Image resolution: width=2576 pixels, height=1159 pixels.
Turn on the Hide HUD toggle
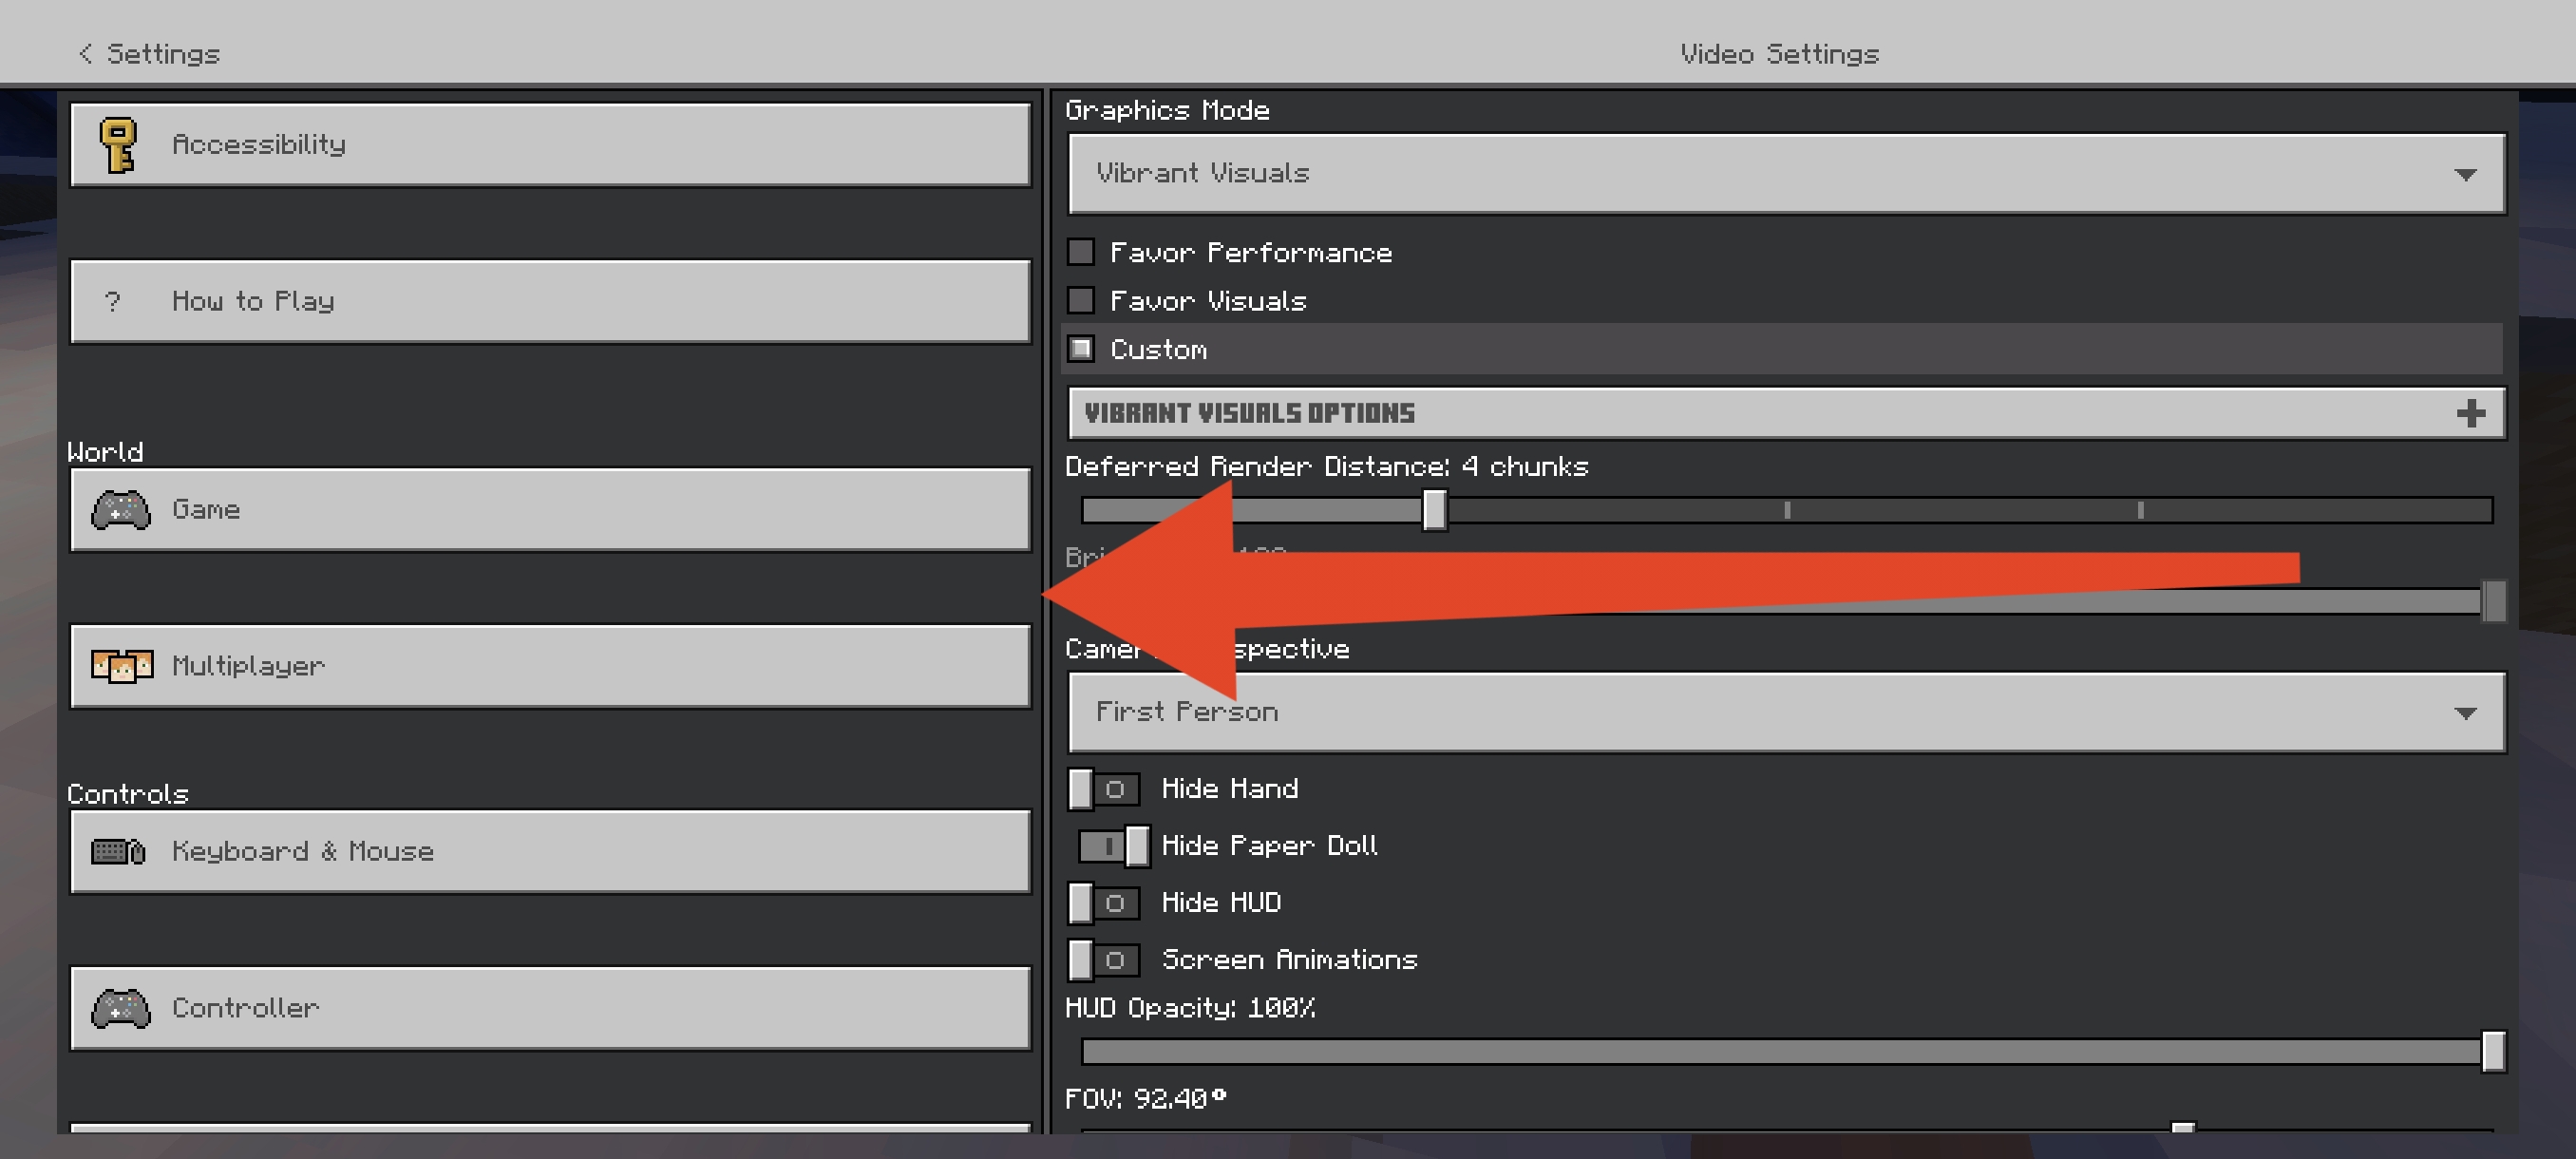tap(1104, 903)
